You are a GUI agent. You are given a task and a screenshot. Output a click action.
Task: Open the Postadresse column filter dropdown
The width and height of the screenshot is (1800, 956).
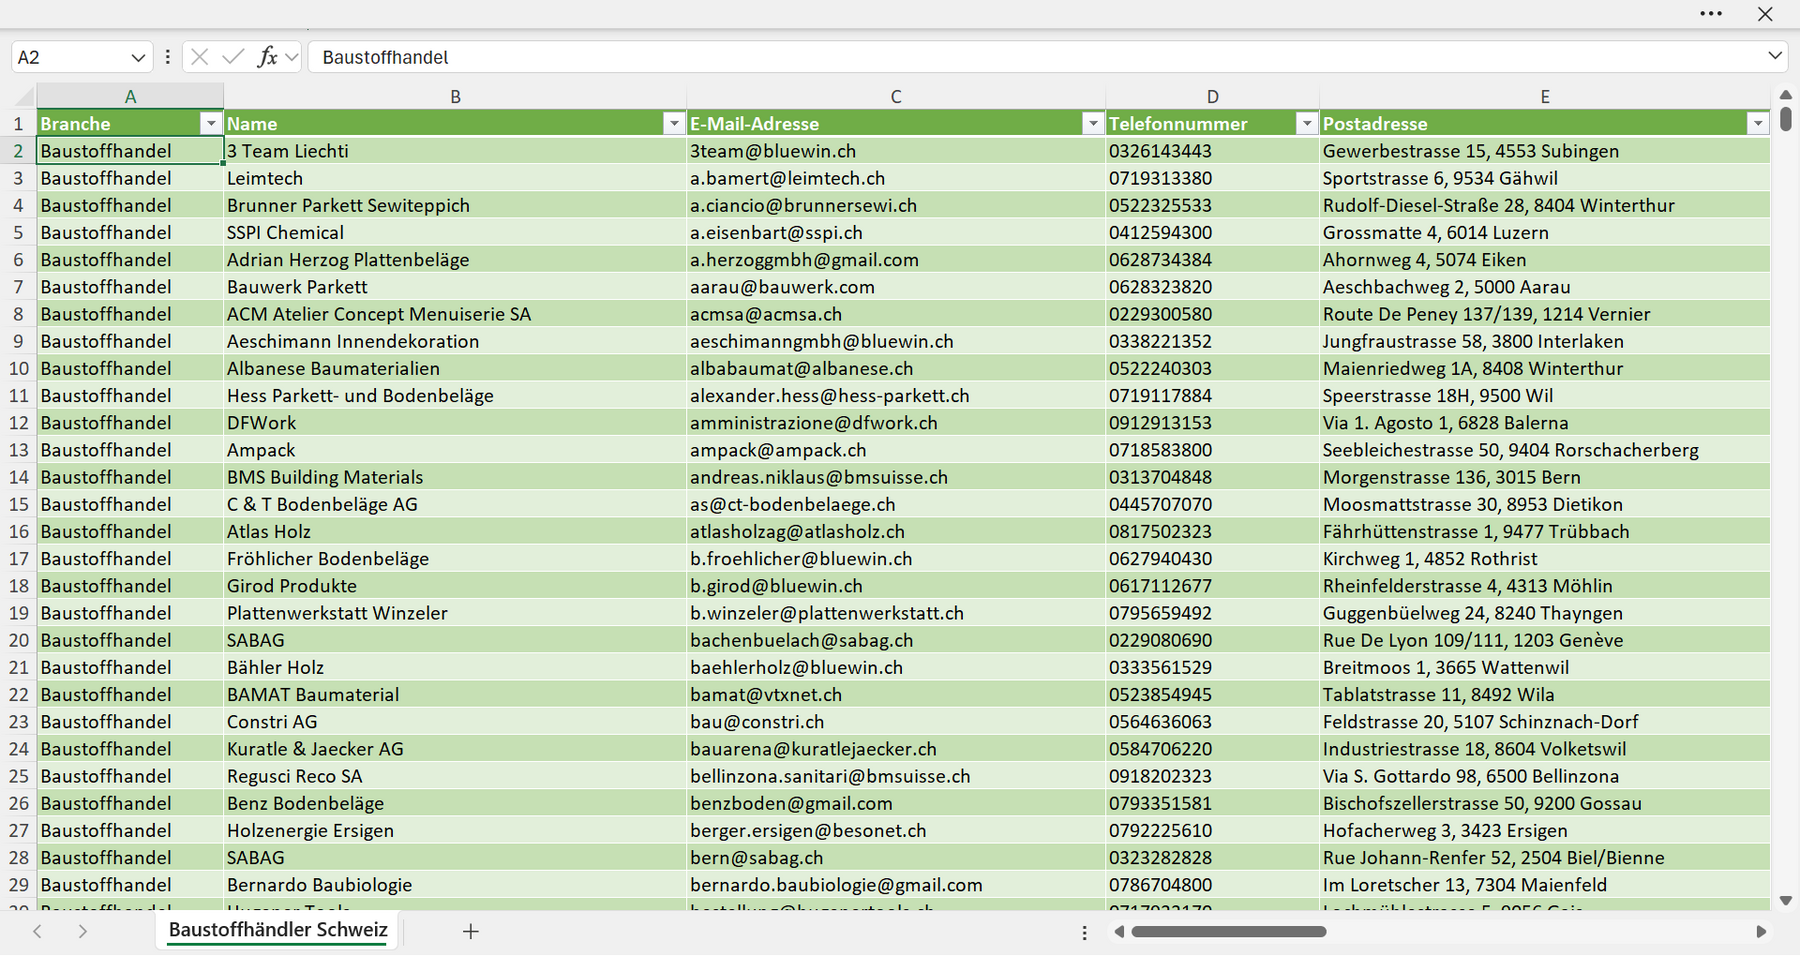coord(1758,123)
